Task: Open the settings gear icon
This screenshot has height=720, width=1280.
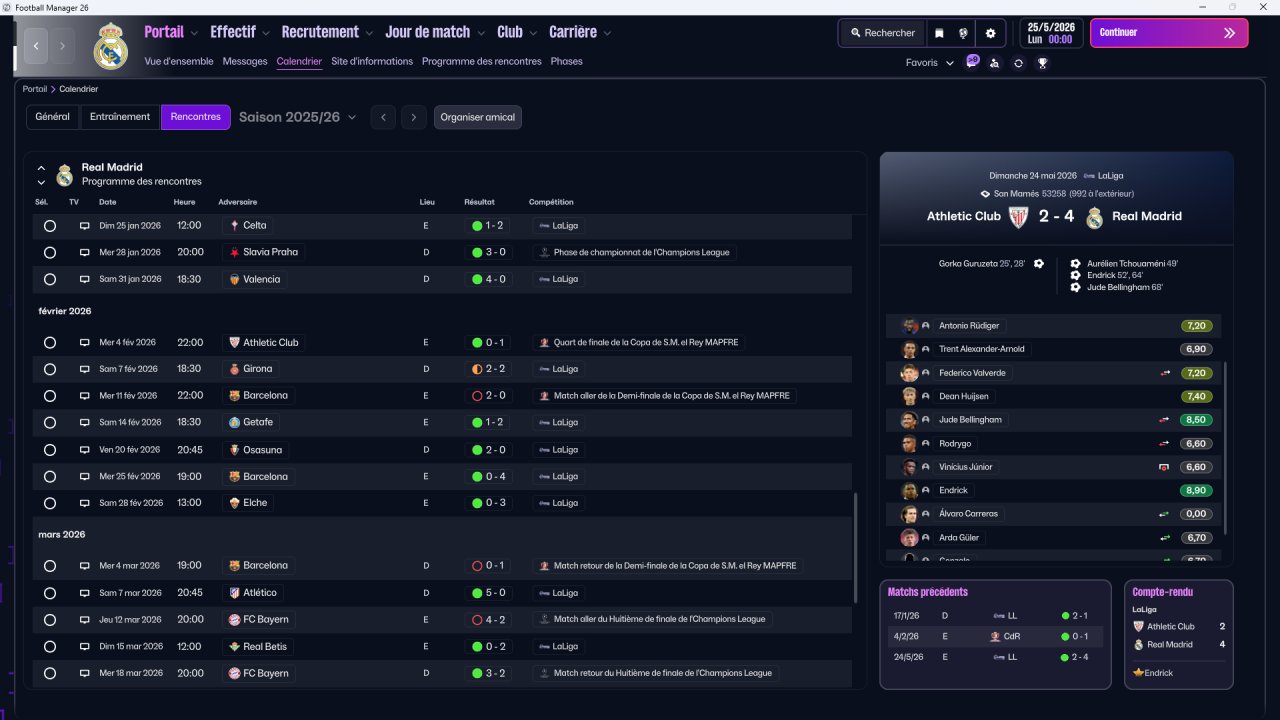Action: point(990,33)
